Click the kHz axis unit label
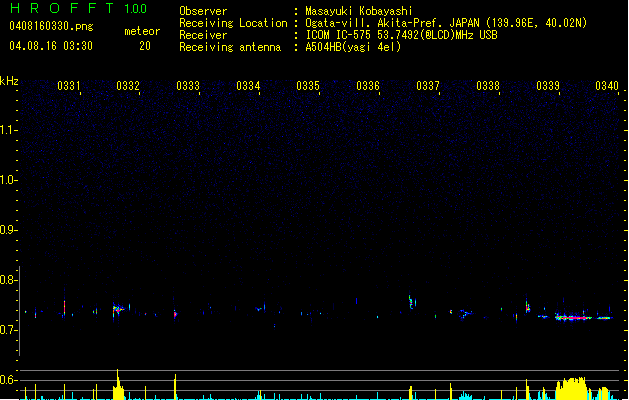This screenshot has height=400, width=629. coord(9,81)
